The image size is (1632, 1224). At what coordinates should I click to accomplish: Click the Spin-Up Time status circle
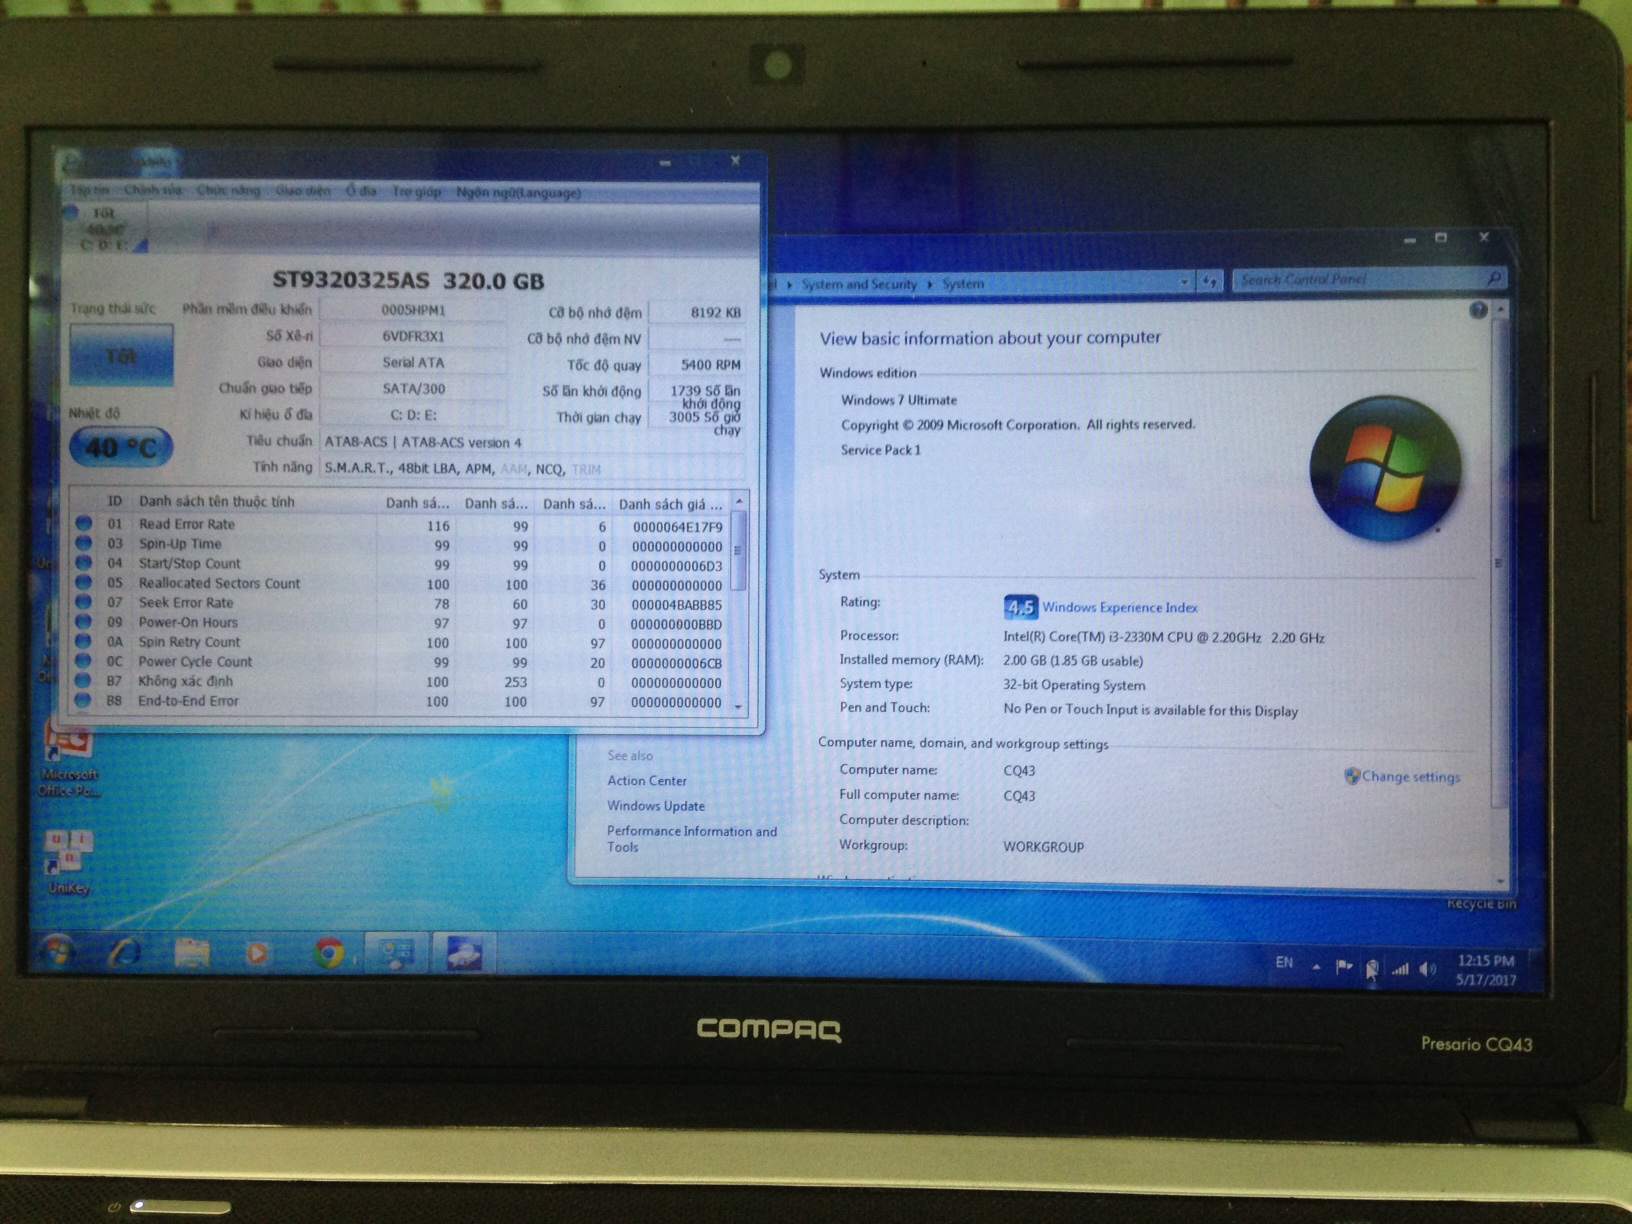pyautogui.click(x=84, y=543)
